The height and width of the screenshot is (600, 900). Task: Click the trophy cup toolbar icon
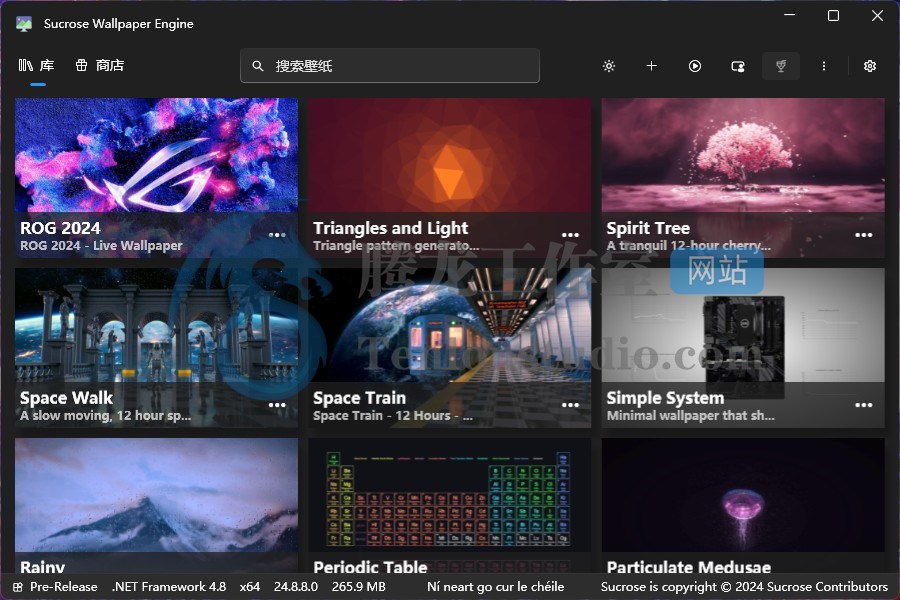pos(781,66)
